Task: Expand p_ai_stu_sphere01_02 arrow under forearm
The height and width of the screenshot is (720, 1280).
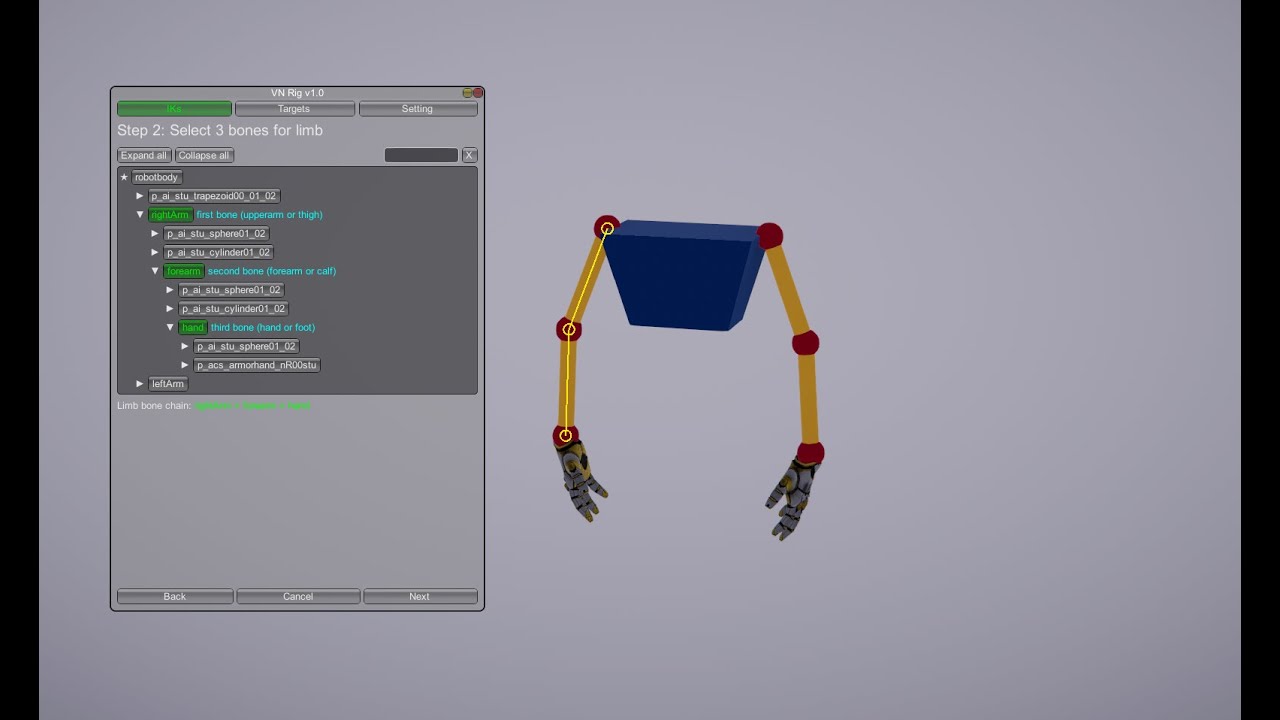Action: pos(170,290)
